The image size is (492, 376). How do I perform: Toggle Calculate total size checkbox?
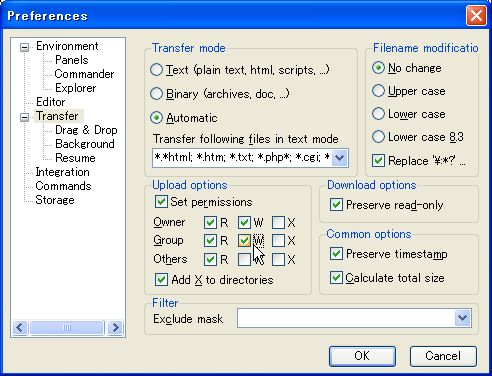(x=336, y=277)
